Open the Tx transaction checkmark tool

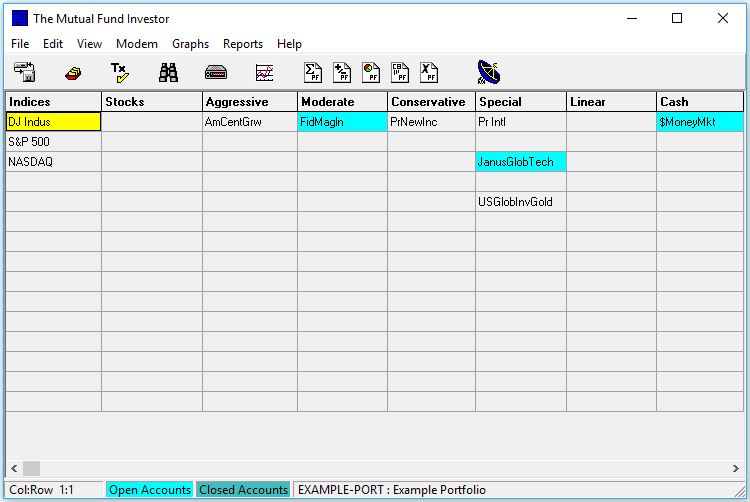(x=120, y=73)
